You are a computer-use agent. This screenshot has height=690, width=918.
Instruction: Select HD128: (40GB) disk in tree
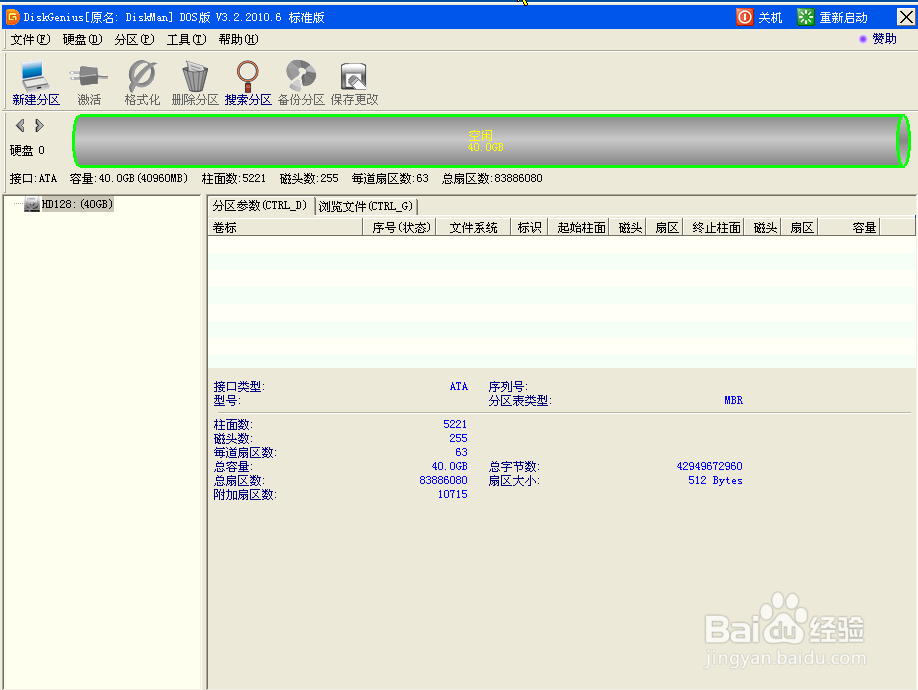[x=77, y=204]
